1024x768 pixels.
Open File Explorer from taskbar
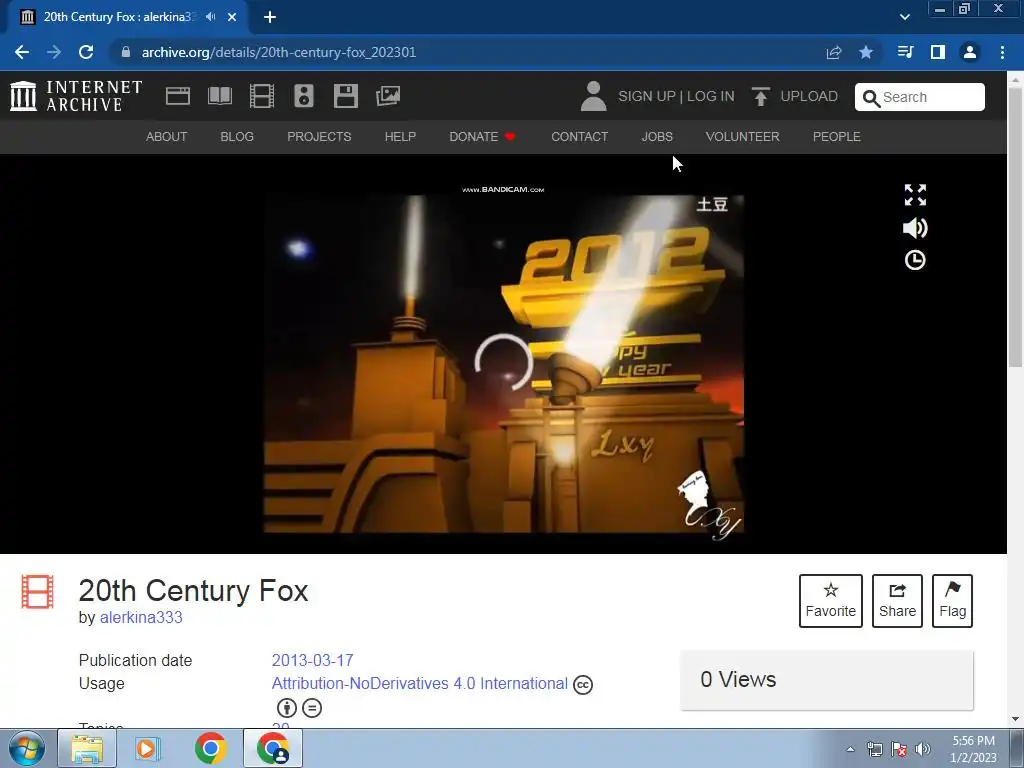[x=87, y=748]
